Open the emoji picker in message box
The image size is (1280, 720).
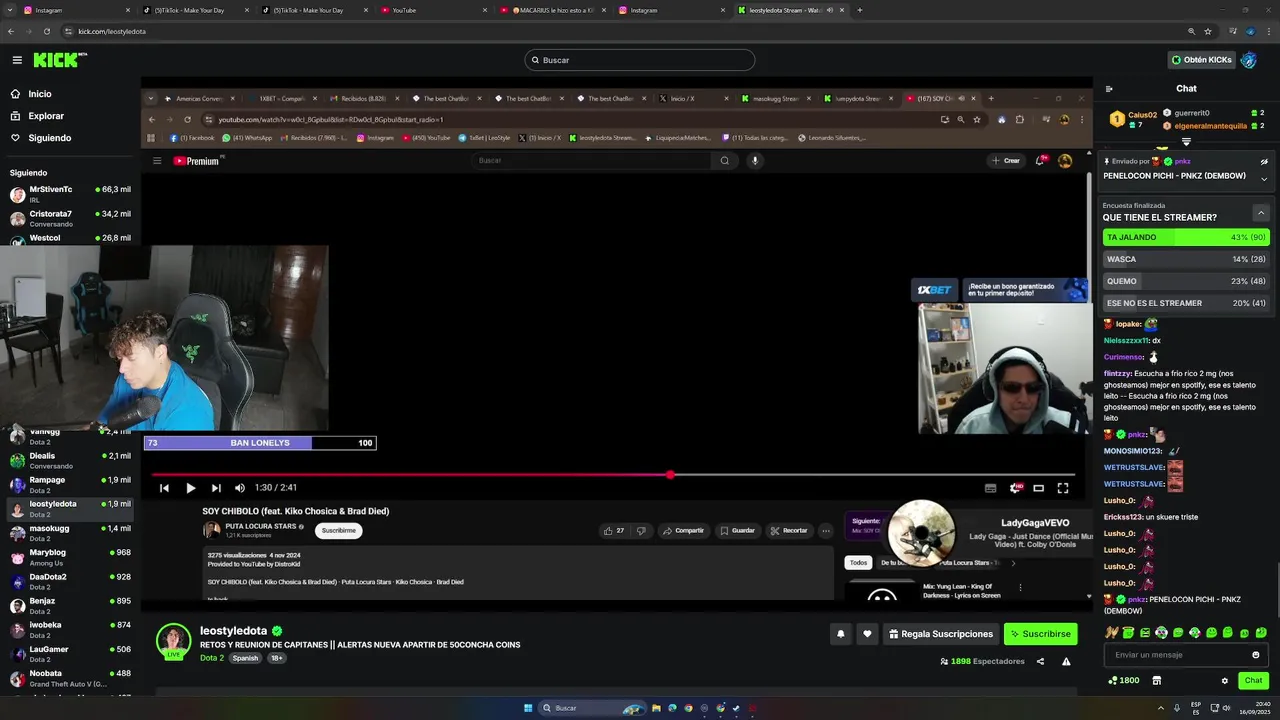[1256, 655]
